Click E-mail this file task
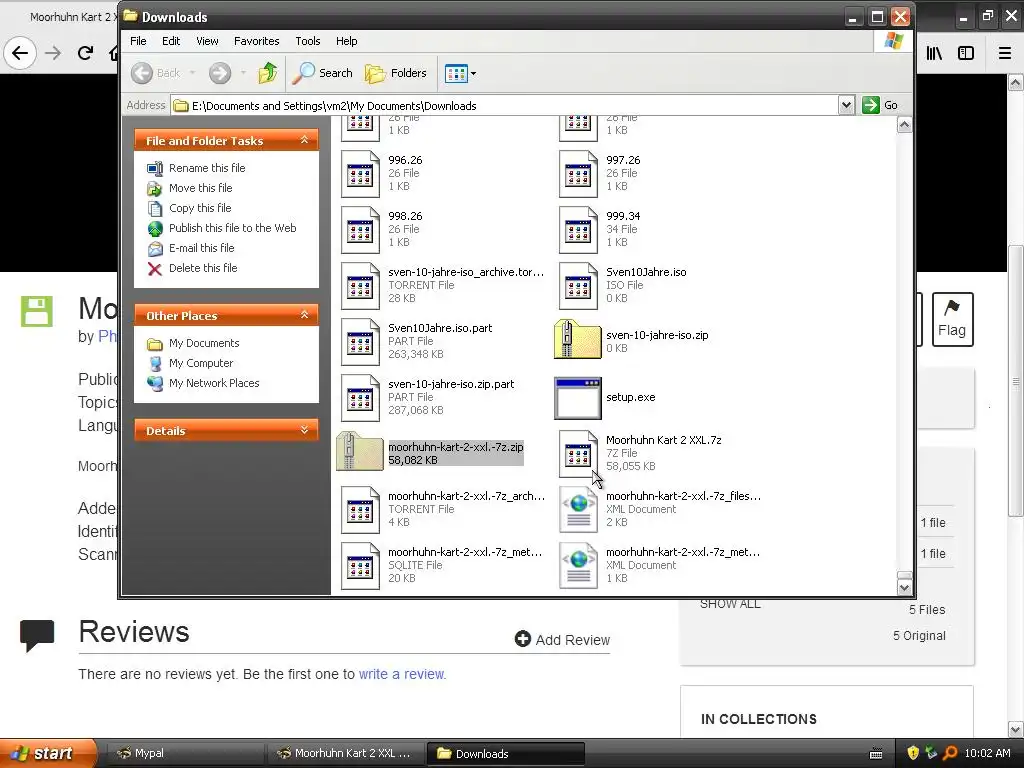This screenshot has height=768, width=1024. coord(201,248)
